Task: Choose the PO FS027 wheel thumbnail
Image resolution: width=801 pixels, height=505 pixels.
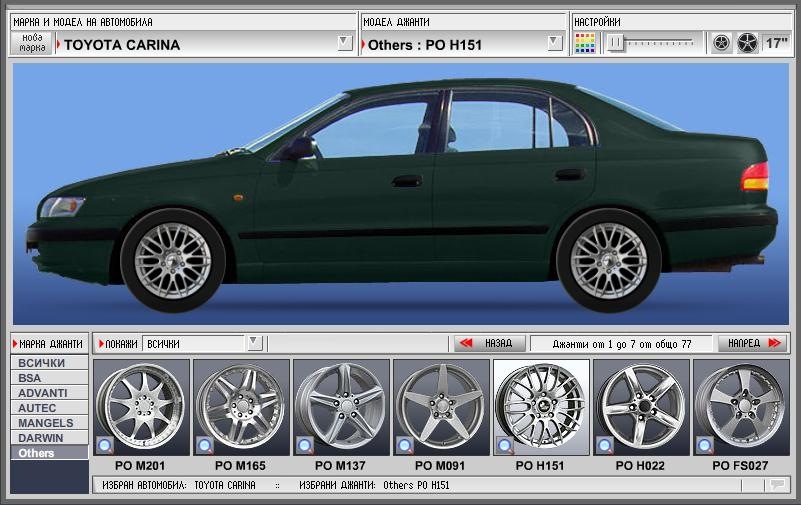Action: pos(741,407)
